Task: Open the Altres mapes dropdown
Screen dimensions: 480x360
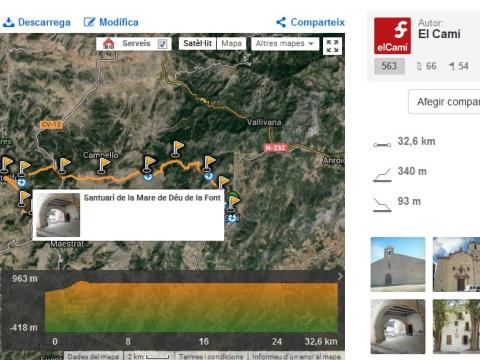Action: click(285, 44)
